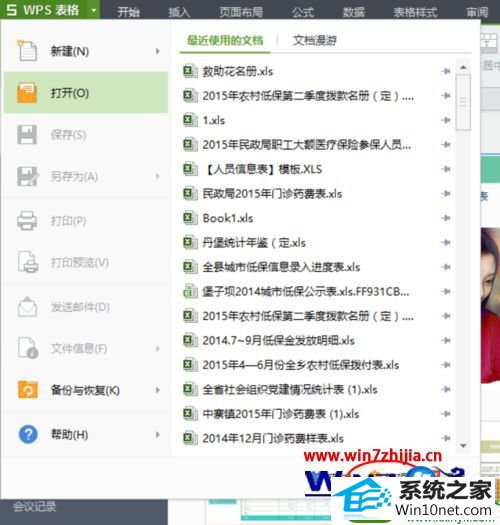
Task: Expand the 备份与恢复(K) submenu arrow
Action: 157,390
